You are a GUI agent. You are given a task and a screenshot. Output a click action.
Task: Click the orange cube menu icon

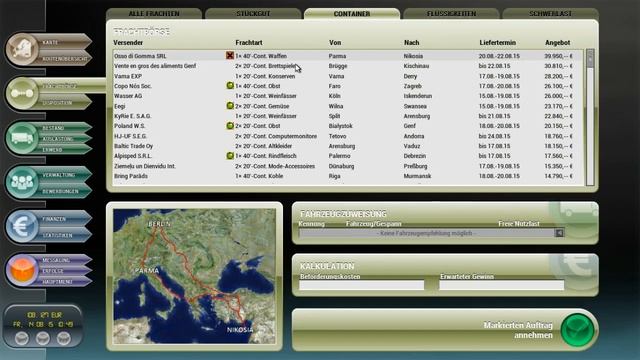[x=22, y=270]
